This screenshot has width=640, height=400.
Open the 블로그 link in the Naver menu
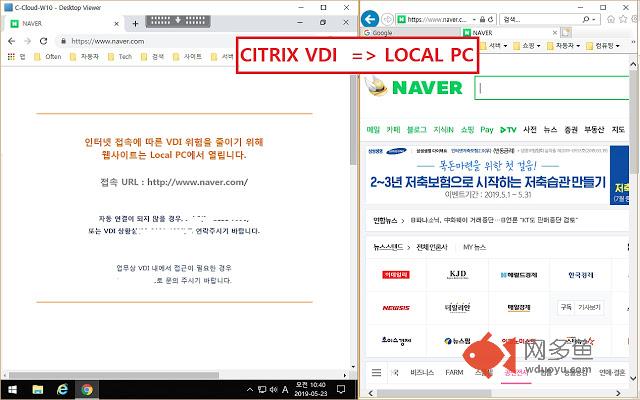point(416,130)
